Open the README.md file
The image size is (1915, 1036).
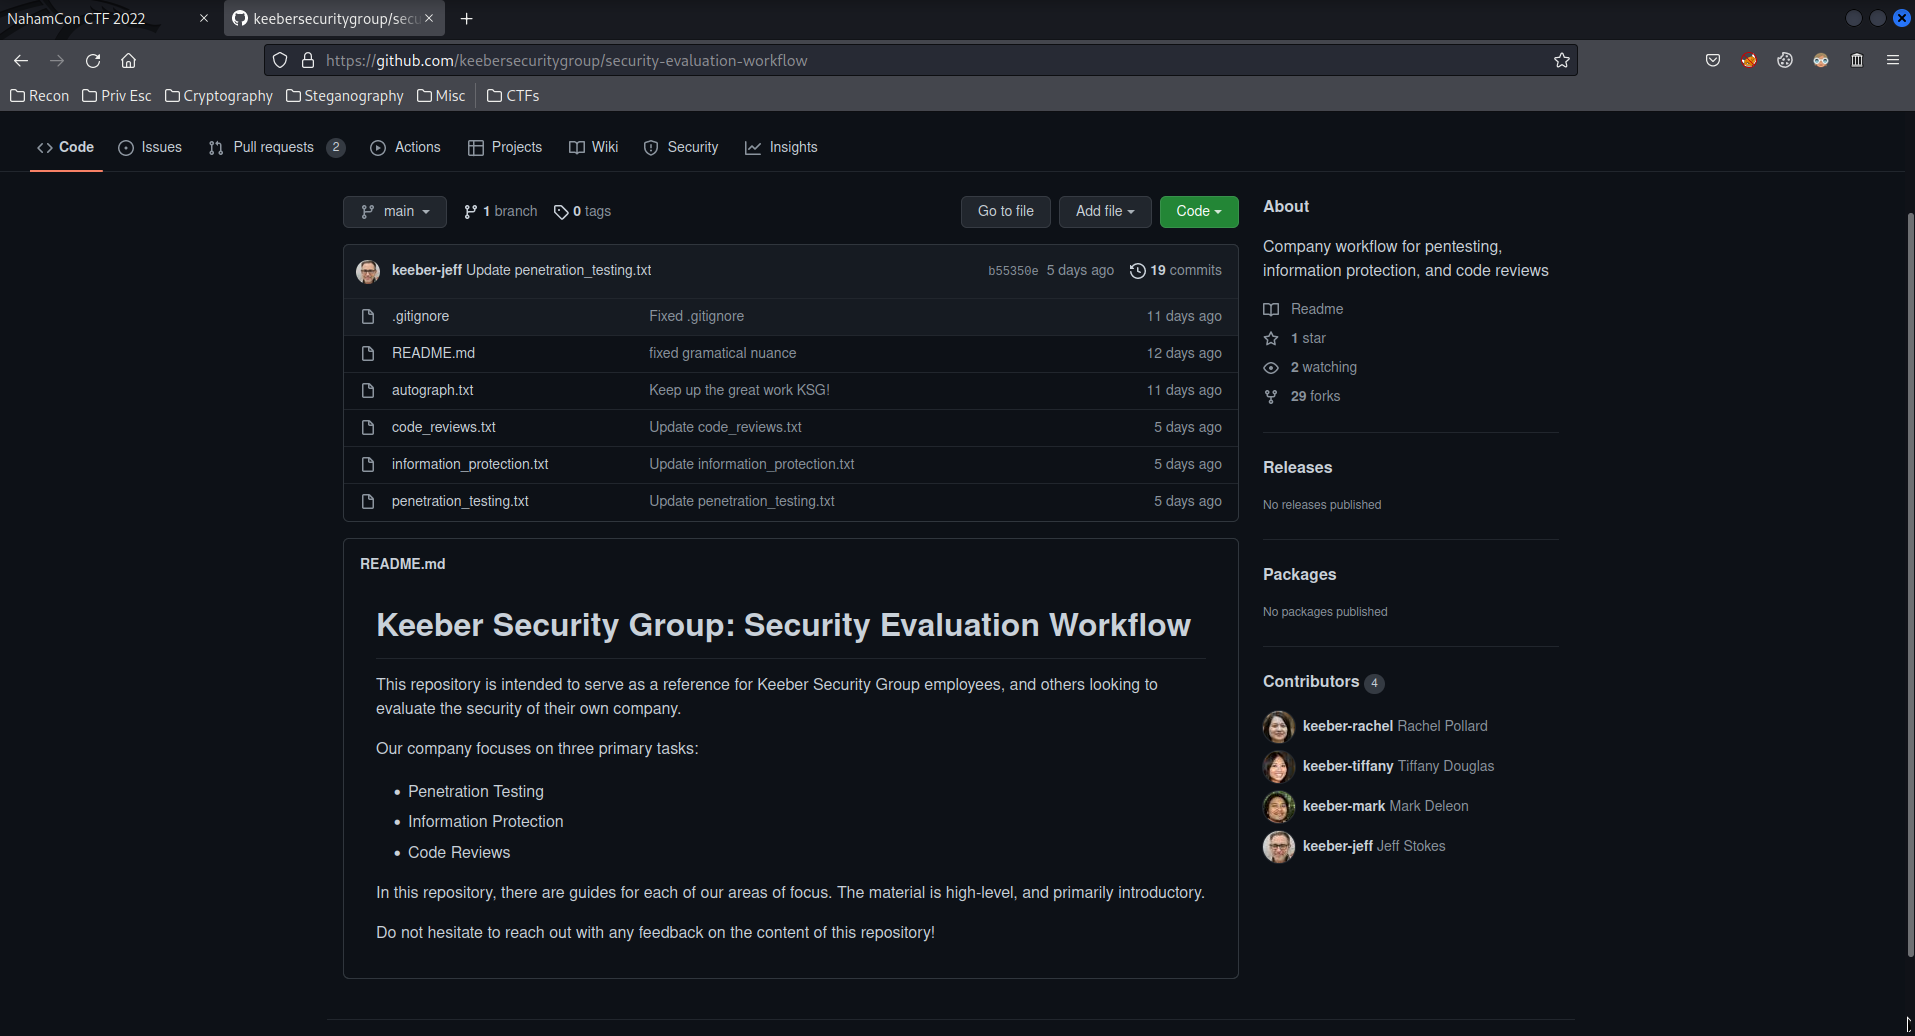pos(433,353)
